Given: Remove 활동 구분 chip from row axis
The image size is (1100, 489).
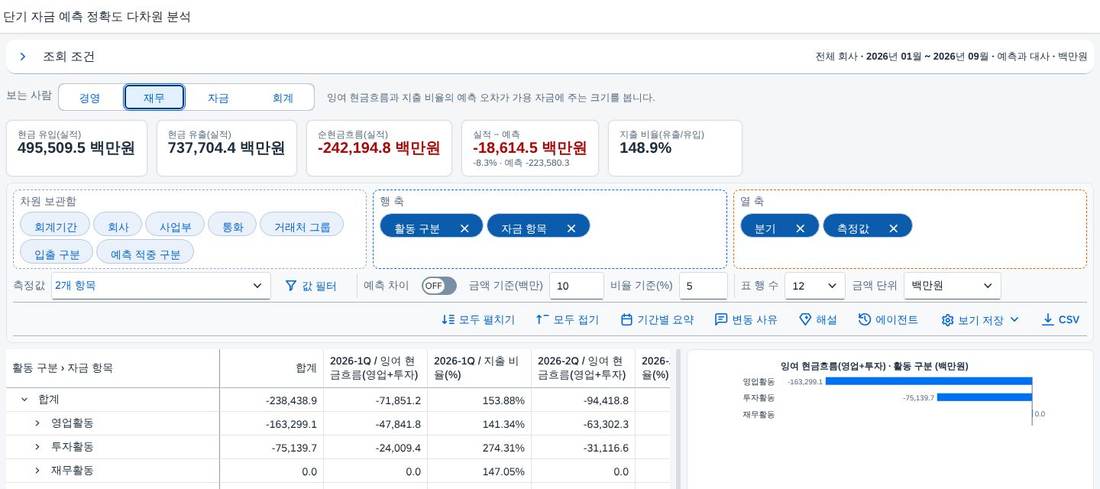Looking at the screenshot, I should 464,228.
